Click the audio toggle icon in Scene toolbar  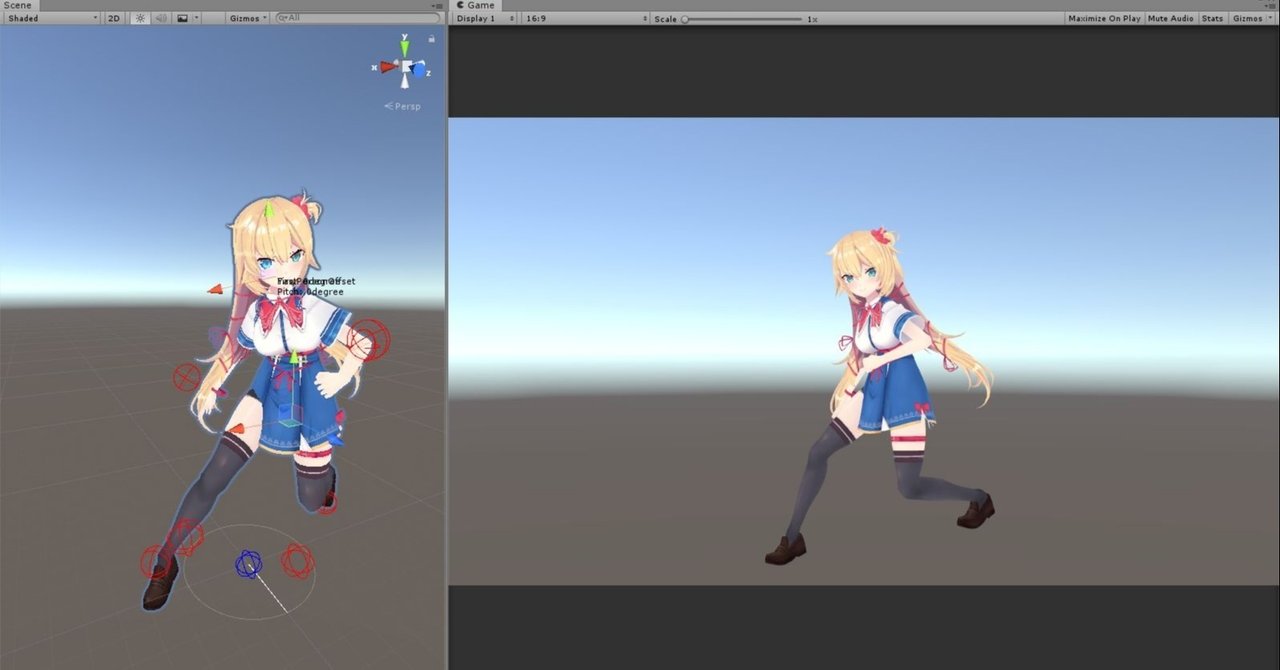pyautogui.click(x=159, y=17)
